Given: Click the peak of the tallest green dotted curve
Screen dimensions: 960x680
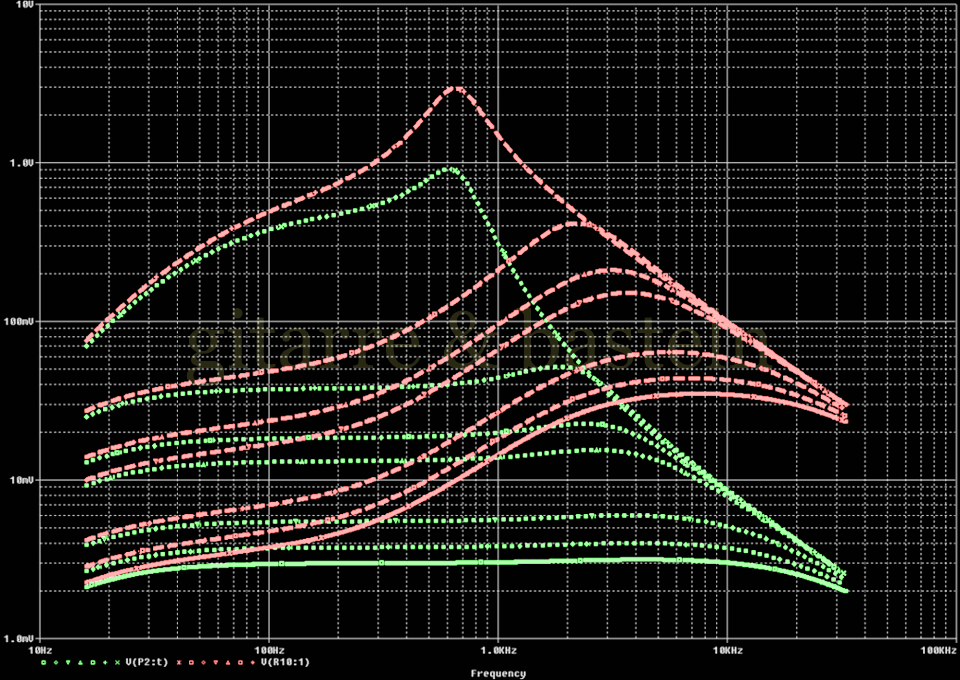Looking at the screenshot, I should point(451,169).
